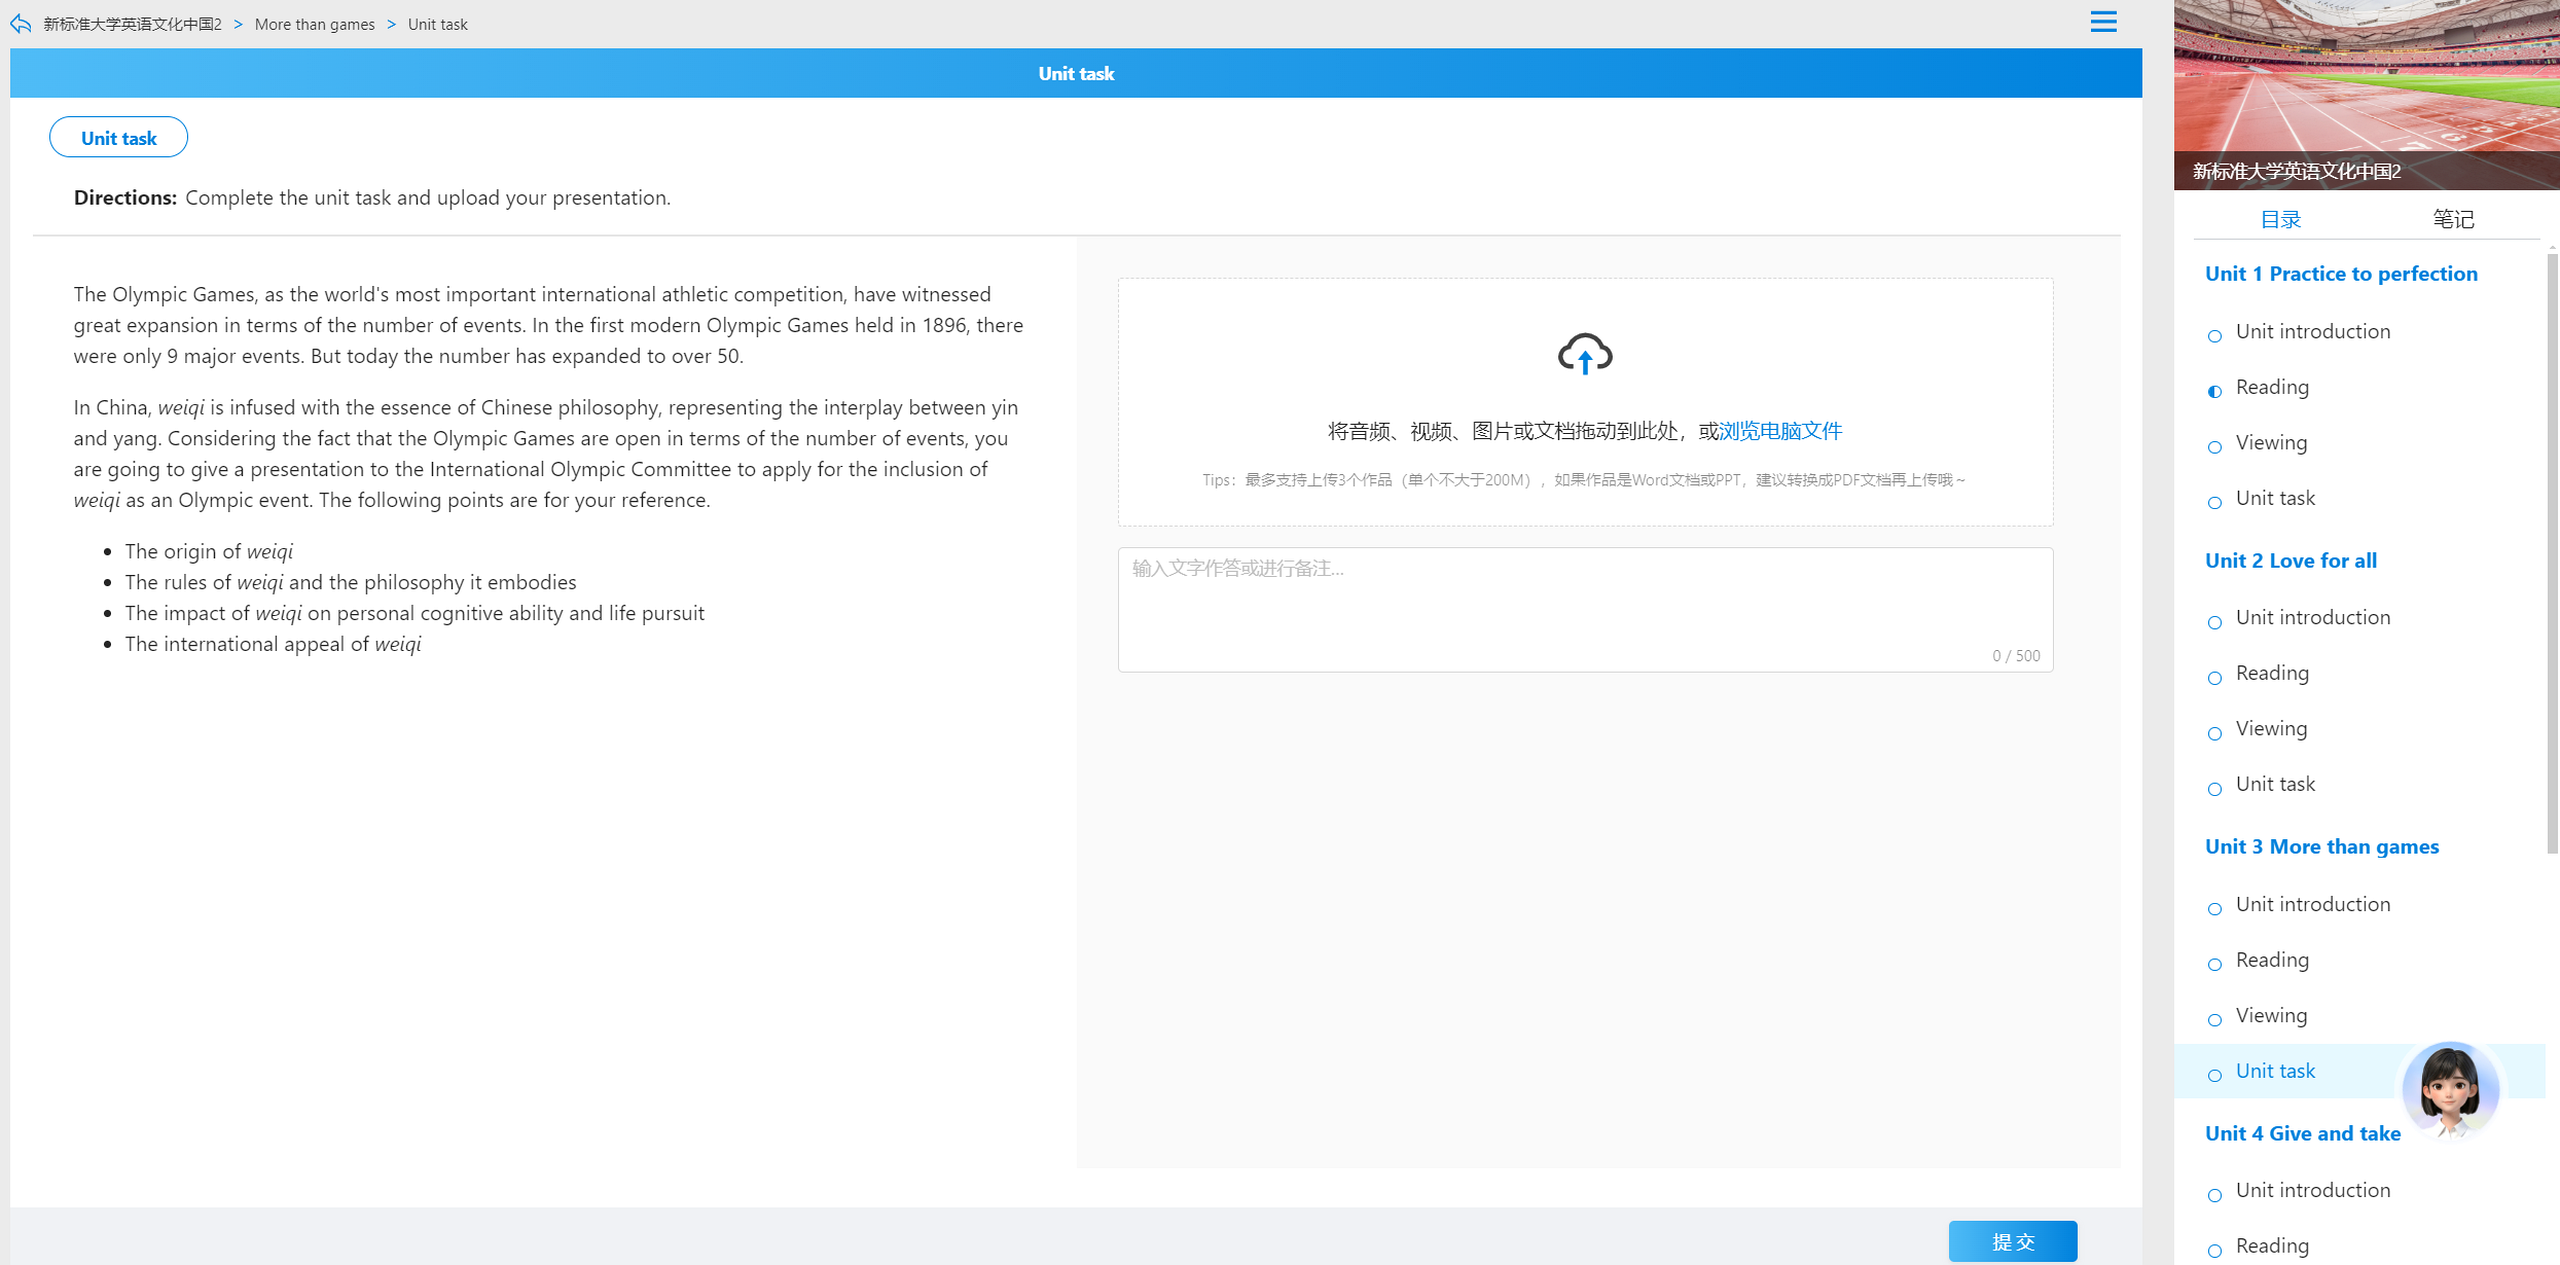
Task: Click the cloud upload icon
Action: pos(1585,353)
